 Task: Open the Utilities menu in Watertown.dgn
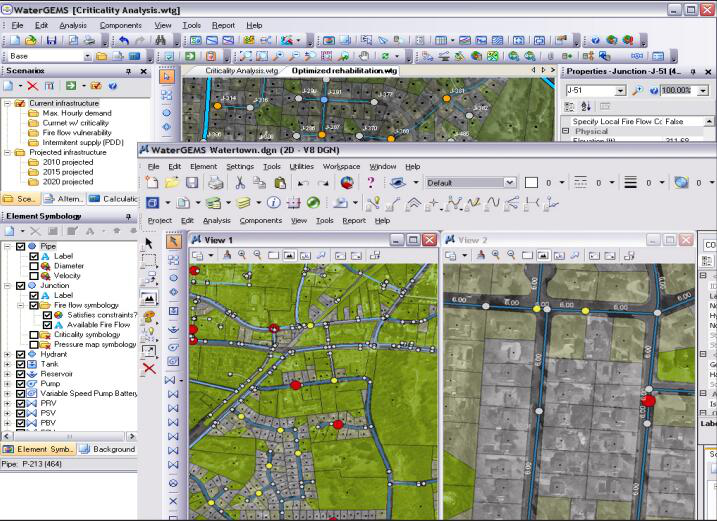[301, 167]
